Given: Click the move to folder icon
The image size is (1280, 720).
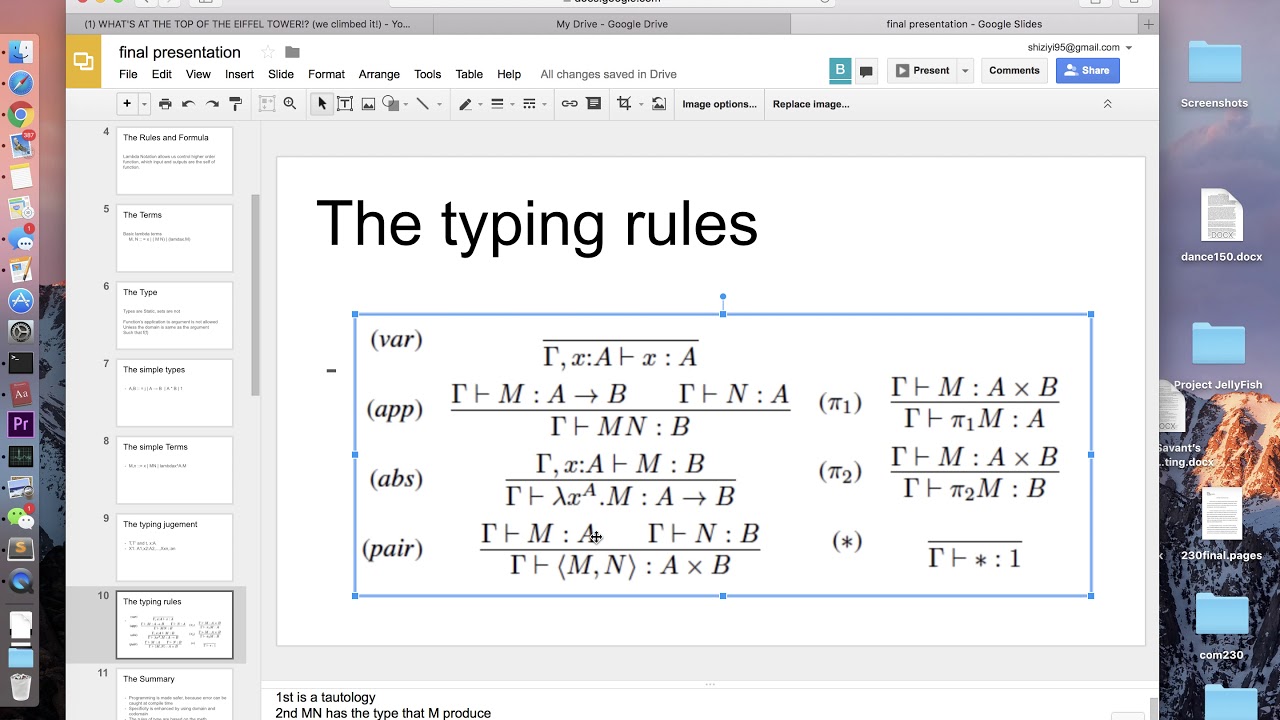Looking at the screenshot, I should (292, 52).
